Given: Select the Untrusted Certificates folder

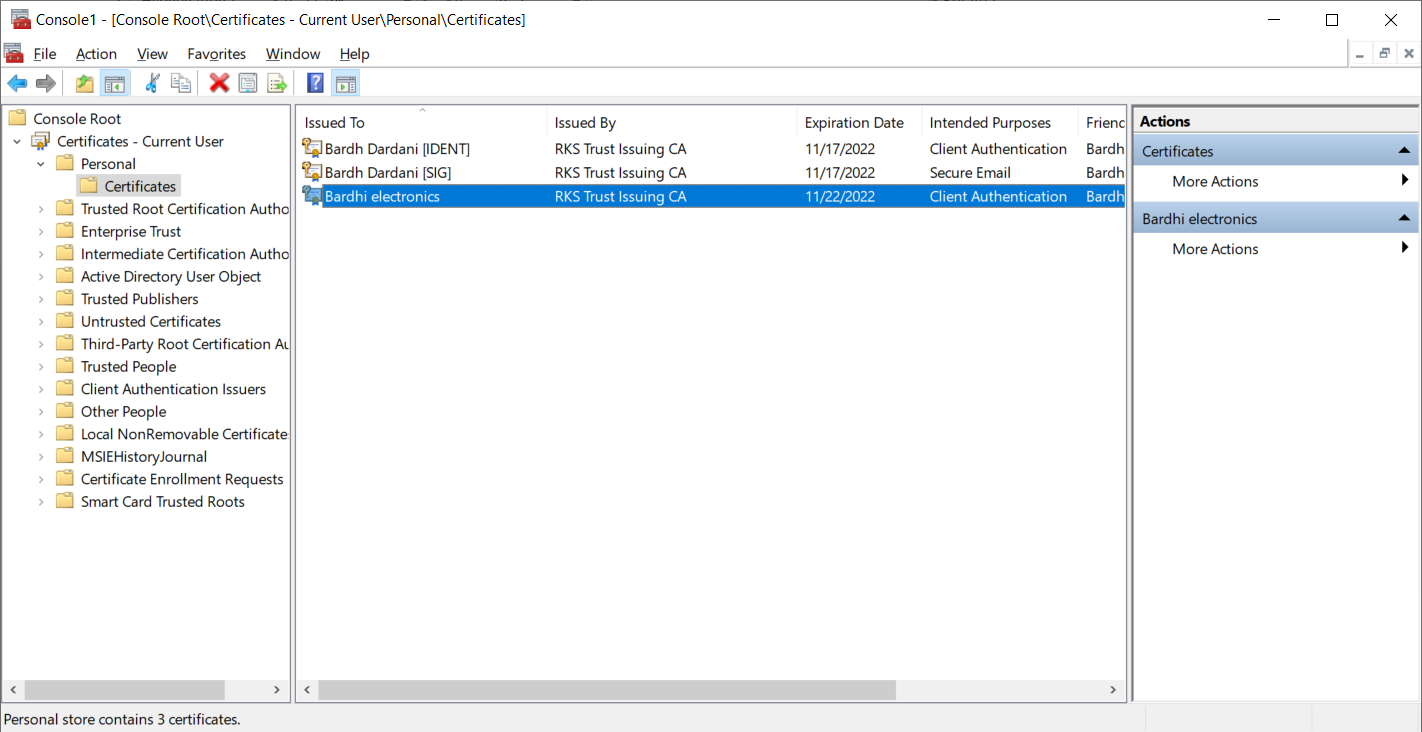Looking at the screenshot, I should point(151,321).
